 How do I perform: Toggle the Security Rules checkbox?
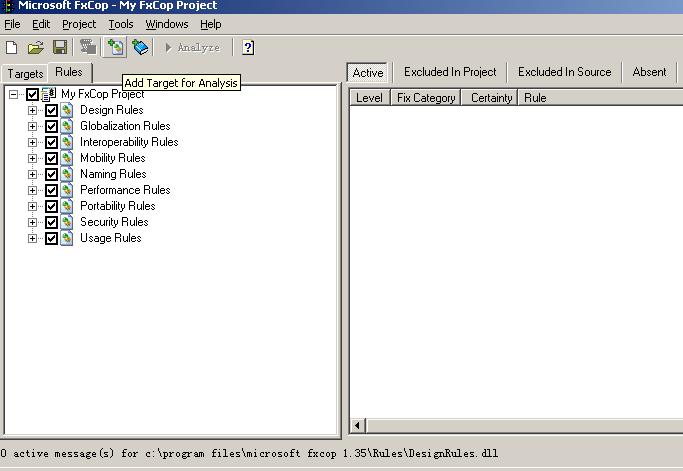coord(51,222)
